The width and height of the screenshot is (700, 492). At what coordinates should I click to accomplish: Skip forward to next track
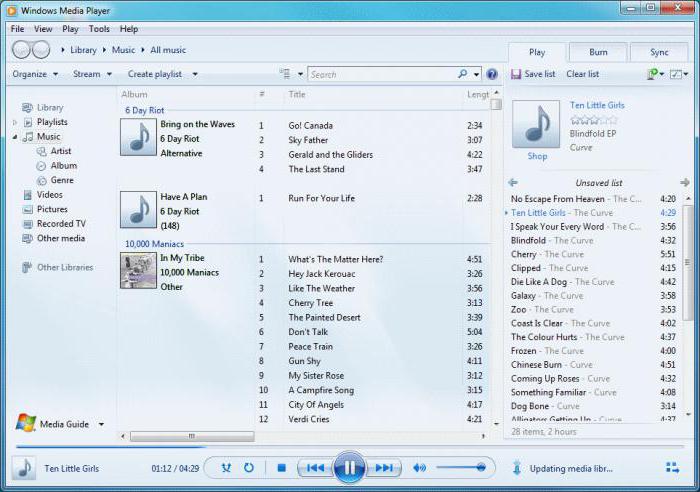[x=383, y=467]
